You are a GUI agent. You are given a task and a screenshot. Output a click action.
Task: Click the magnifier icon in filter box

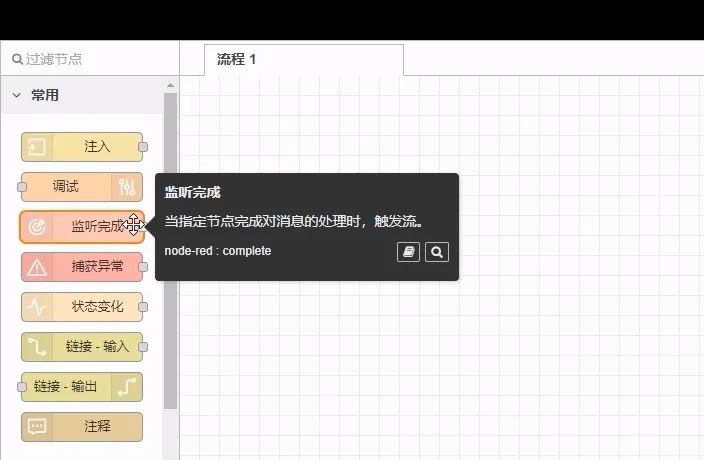pyautogui.click(x=17, y=59)
